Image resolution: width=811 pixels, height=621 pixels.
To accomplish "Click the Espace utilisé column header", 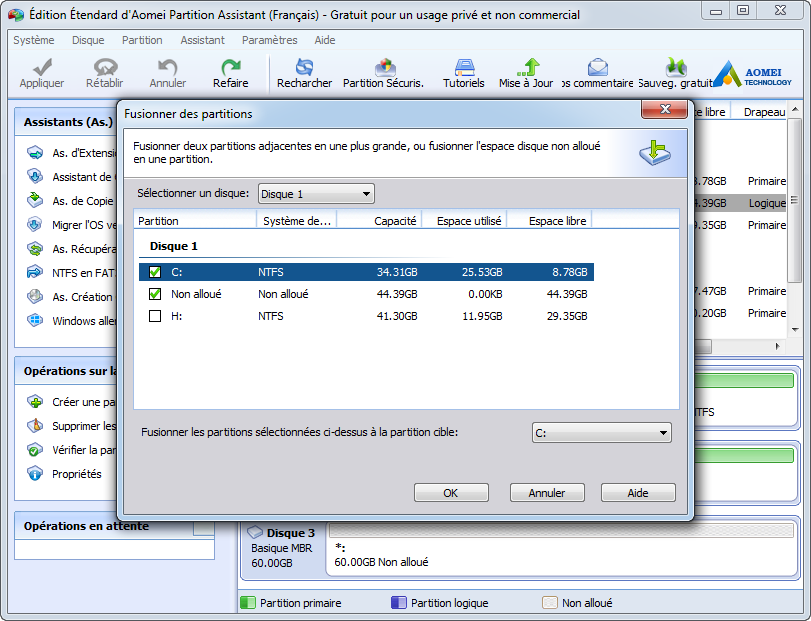I will (464, 221).
